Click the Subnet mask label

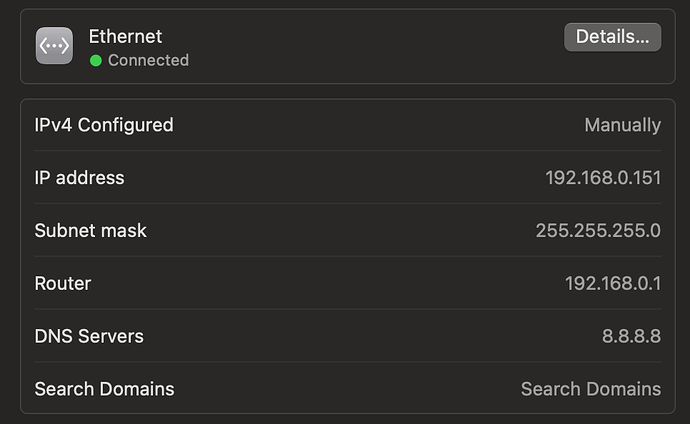[x=90, y=231]
